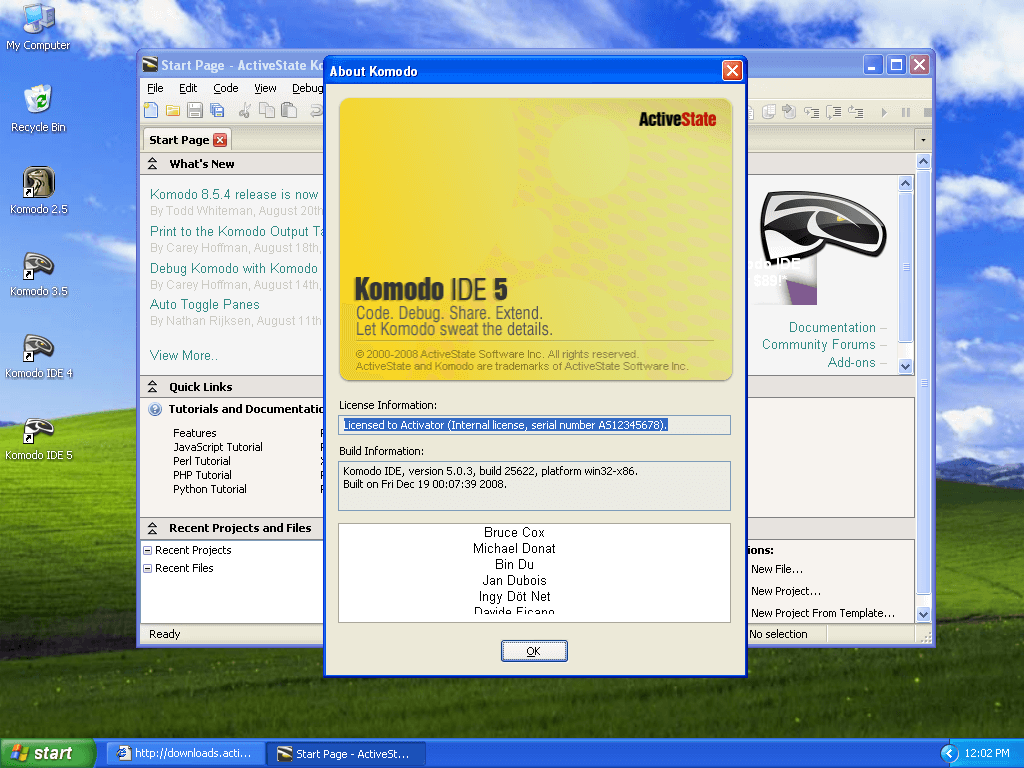Click inside the License Information text field

point(534,425)
